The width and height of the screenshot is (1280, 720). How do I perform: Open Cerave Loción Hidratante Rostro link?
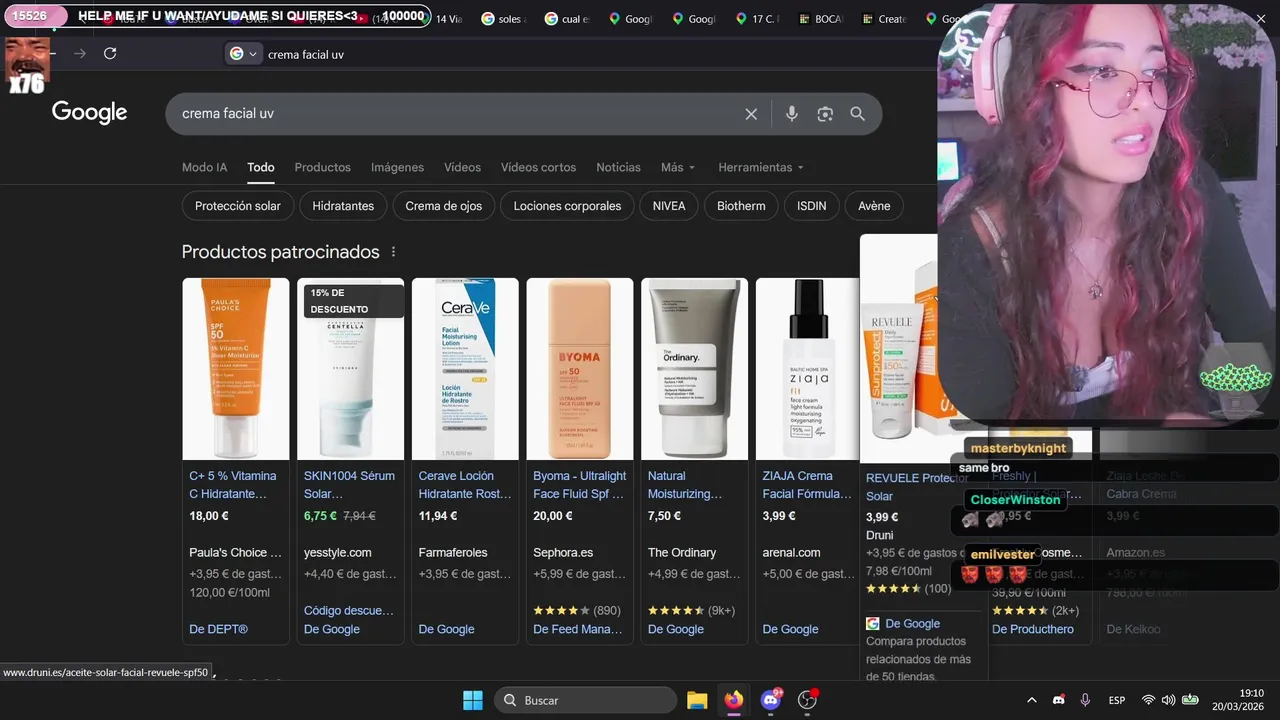pos(465,485)
